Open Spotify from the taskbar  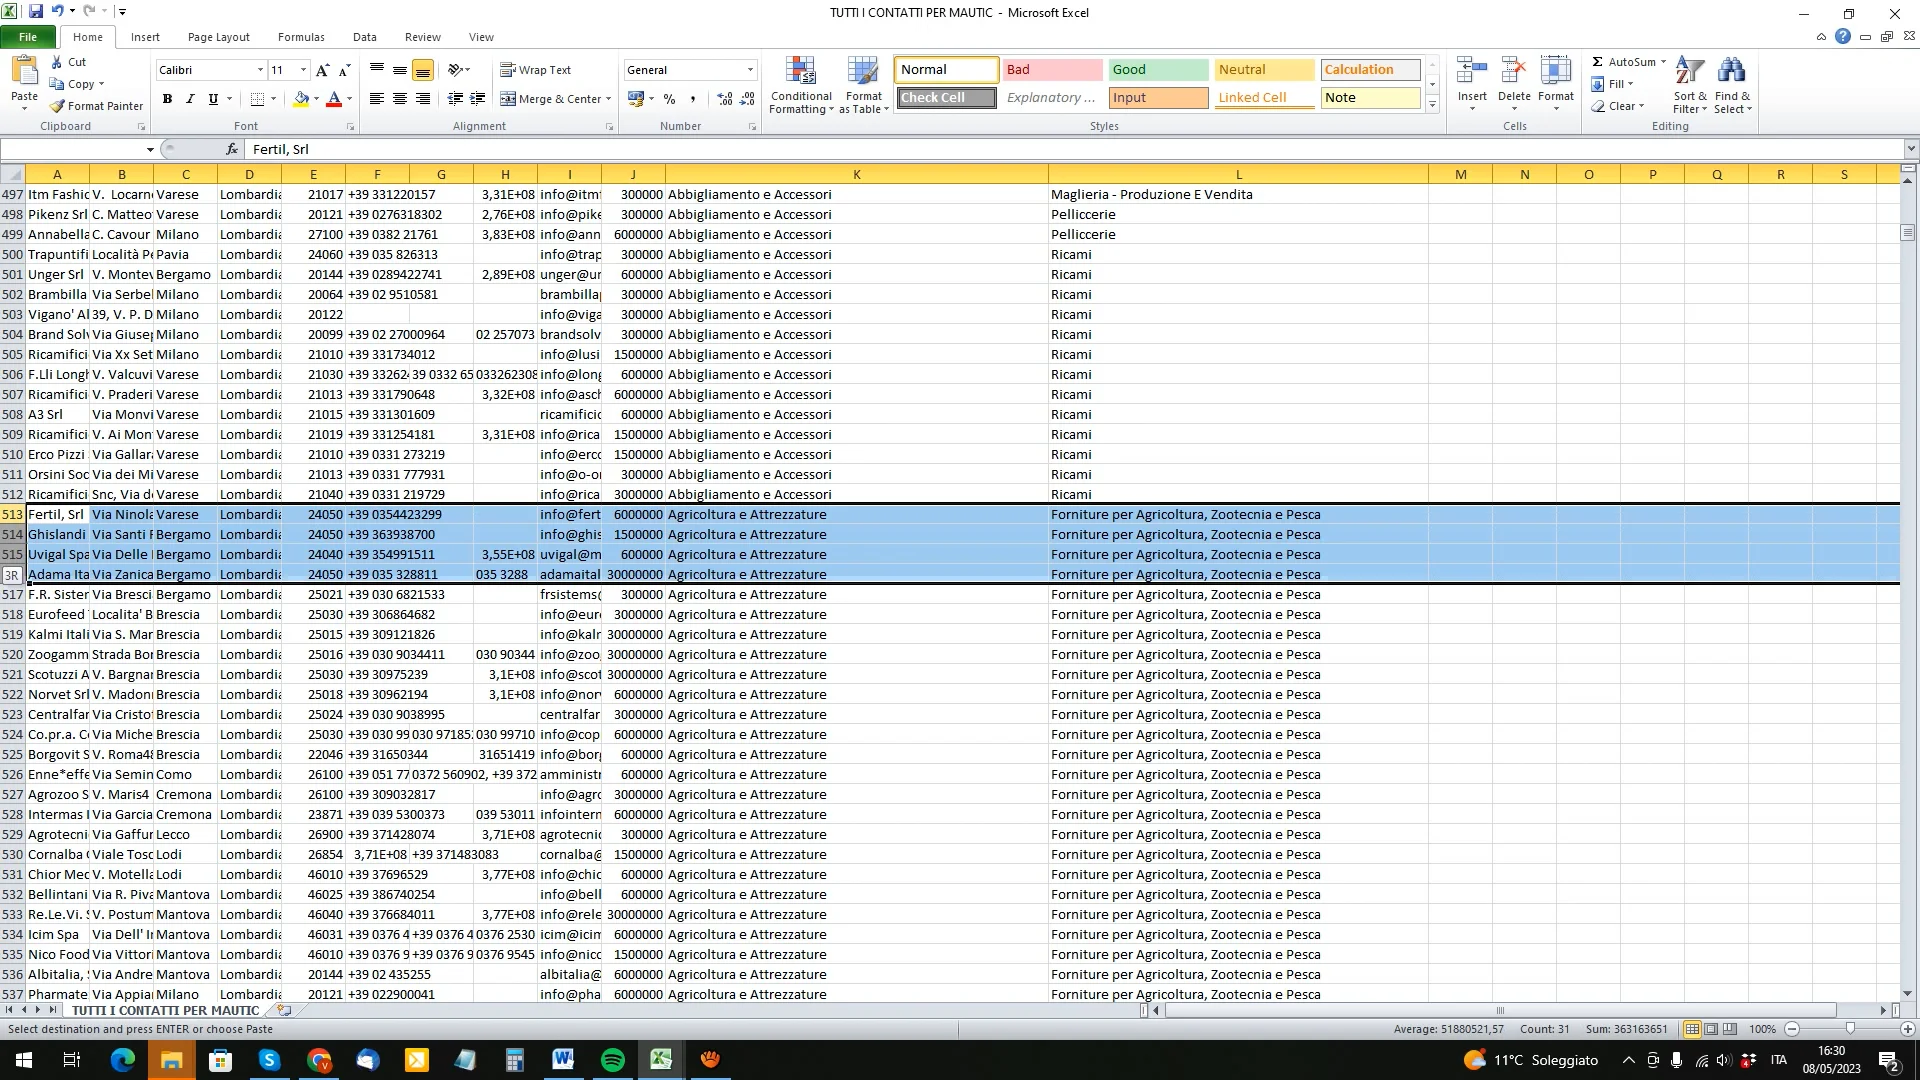tap(612, 1060)
